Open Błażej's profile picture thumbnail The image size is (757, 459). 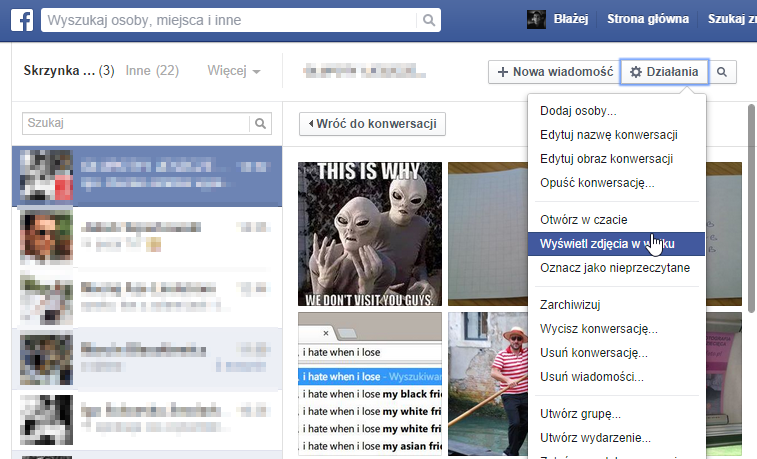coord(536,19)
